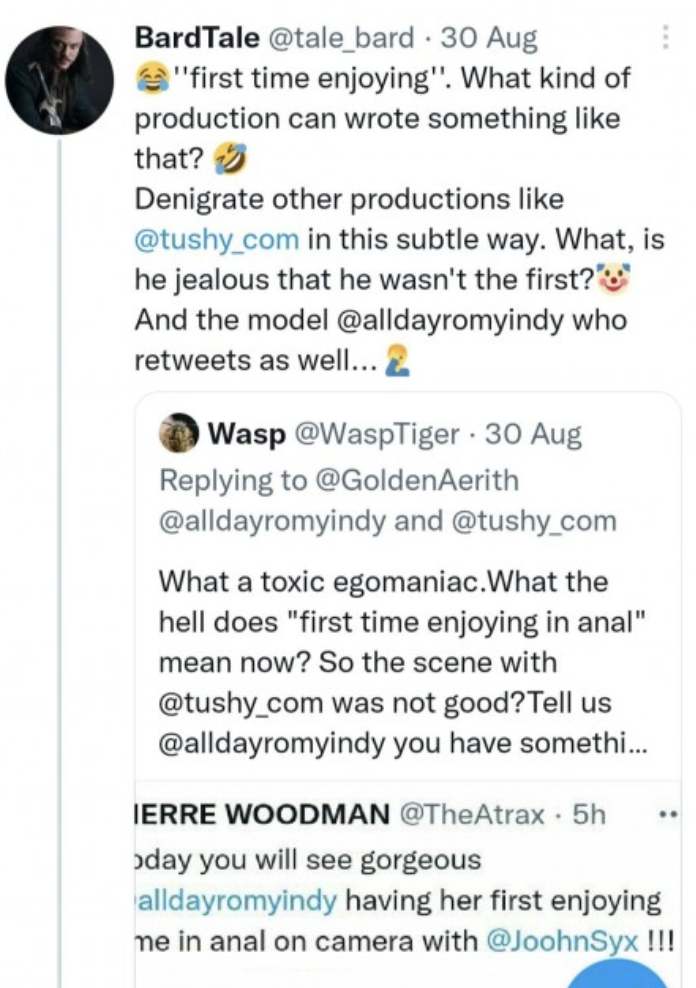The height and width of the screenshot is (988, 696).
Task: Click the 30 Aug timestamp on BardTale's tweet
Action: point(489,38)
